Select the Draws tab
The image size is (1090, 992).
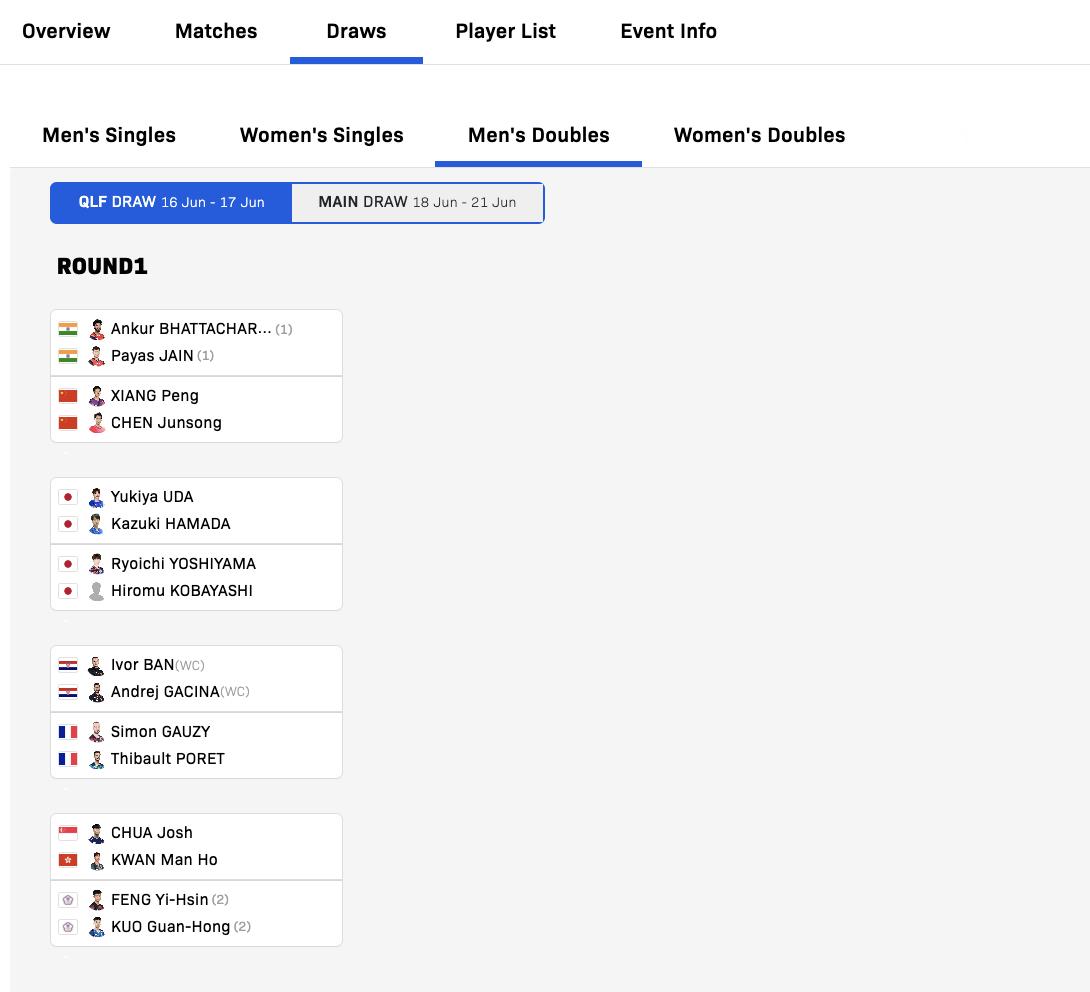coord(356,31)
